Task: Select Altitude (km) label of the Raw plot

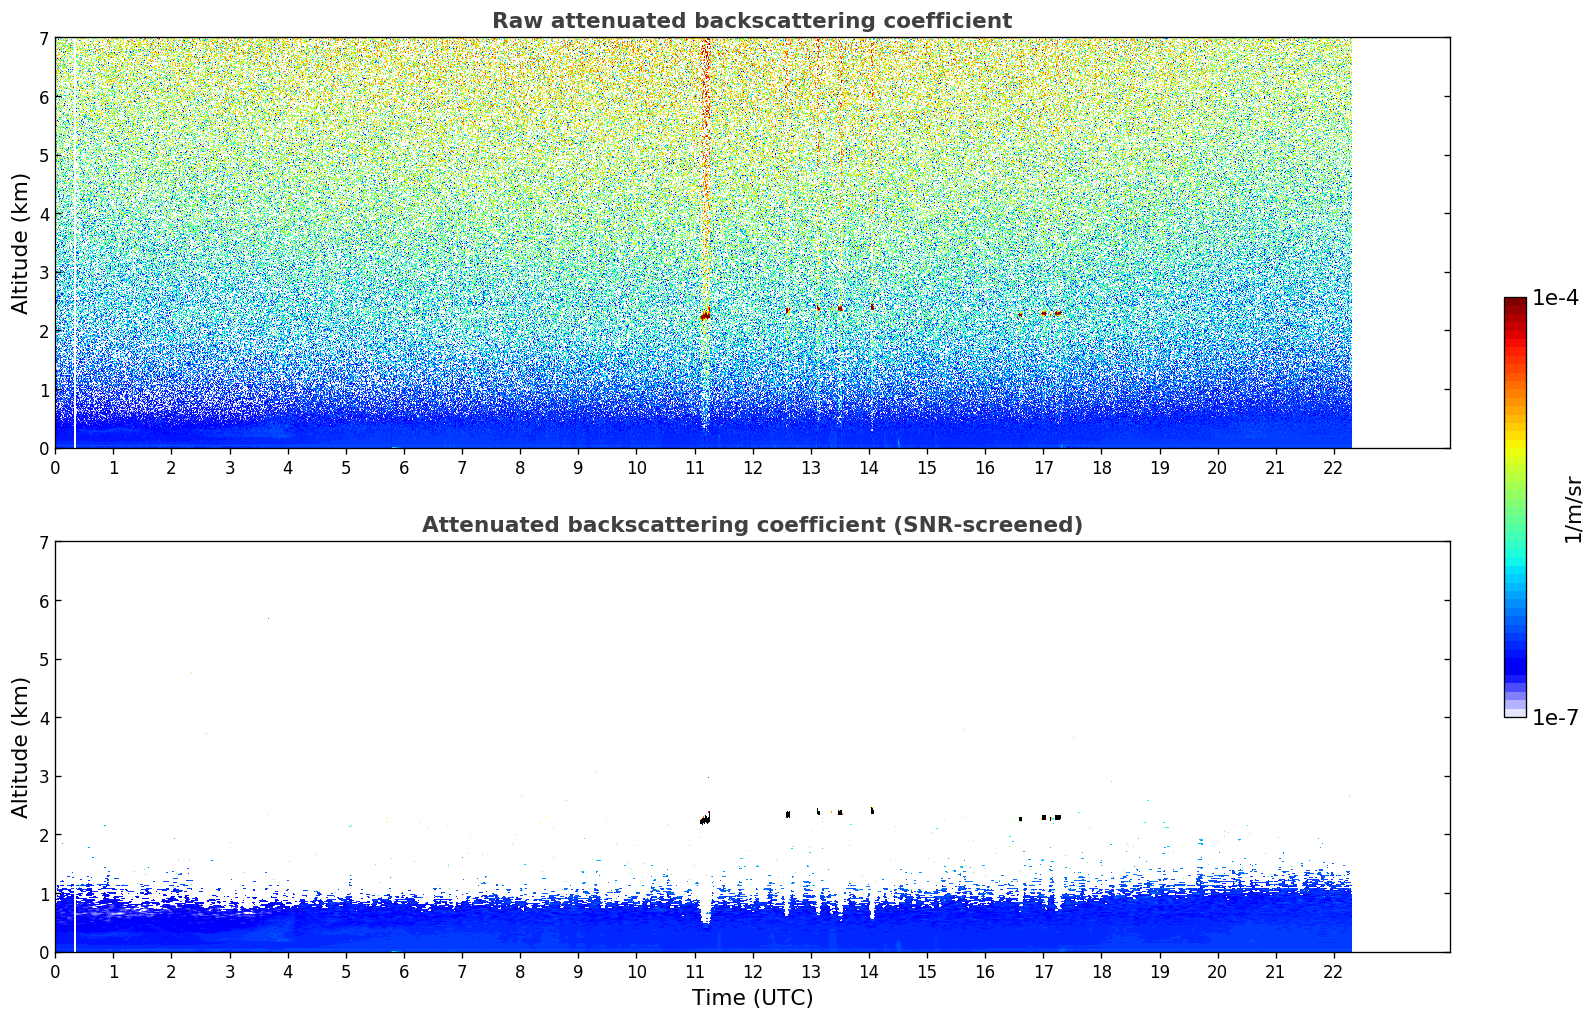Action: point(20,243)
